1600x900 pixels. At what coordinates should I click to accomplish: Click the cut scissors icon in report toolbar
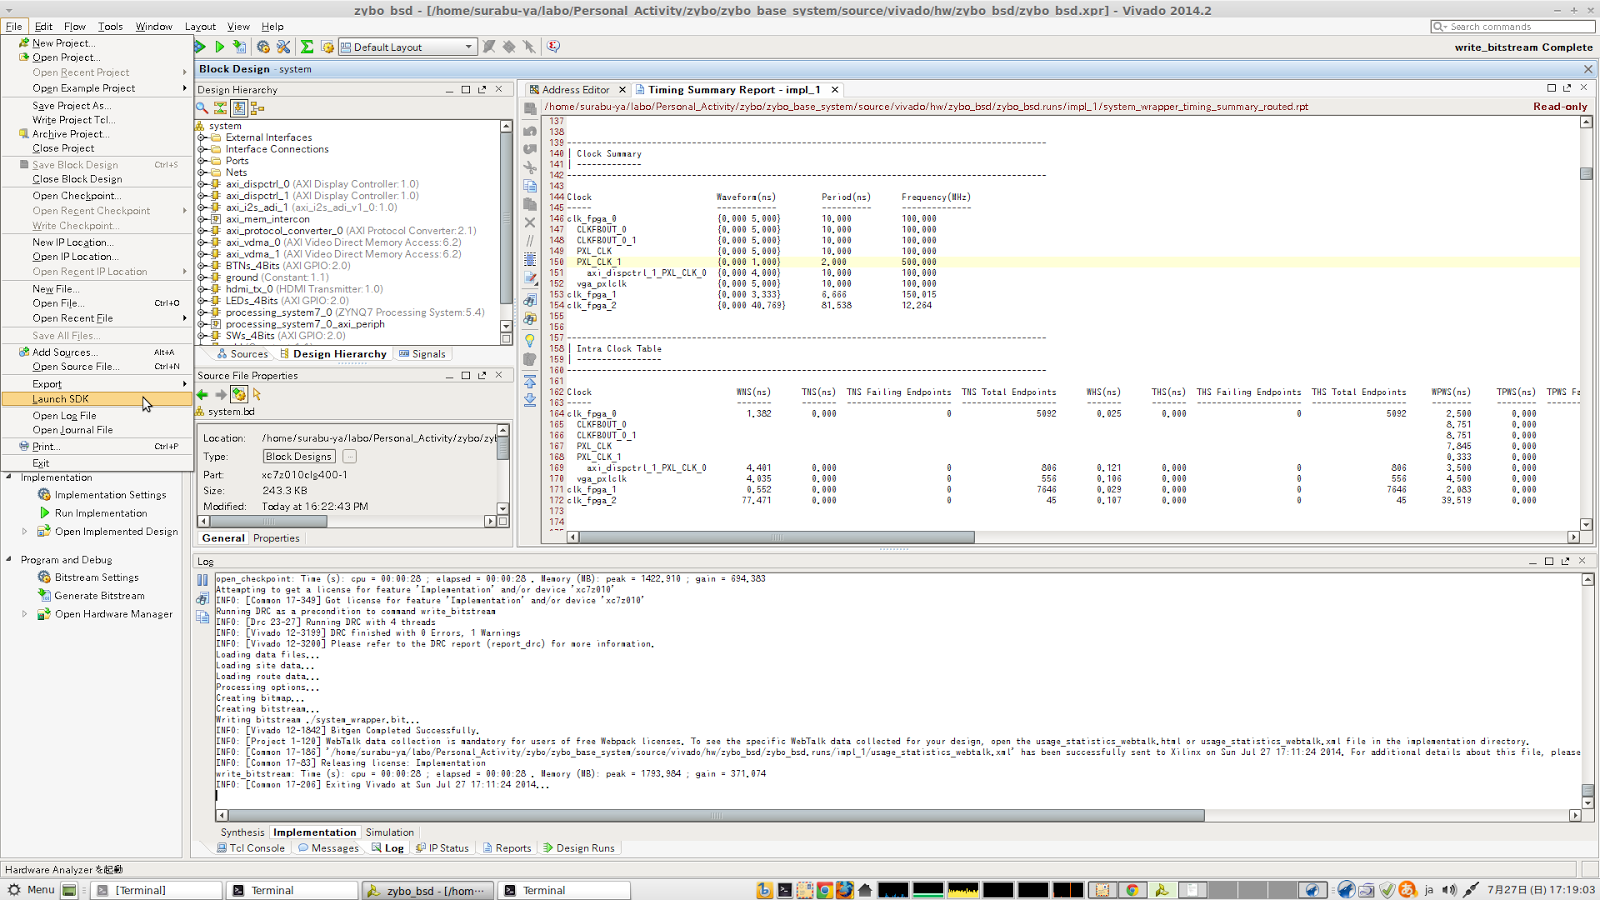pos(530,167)
